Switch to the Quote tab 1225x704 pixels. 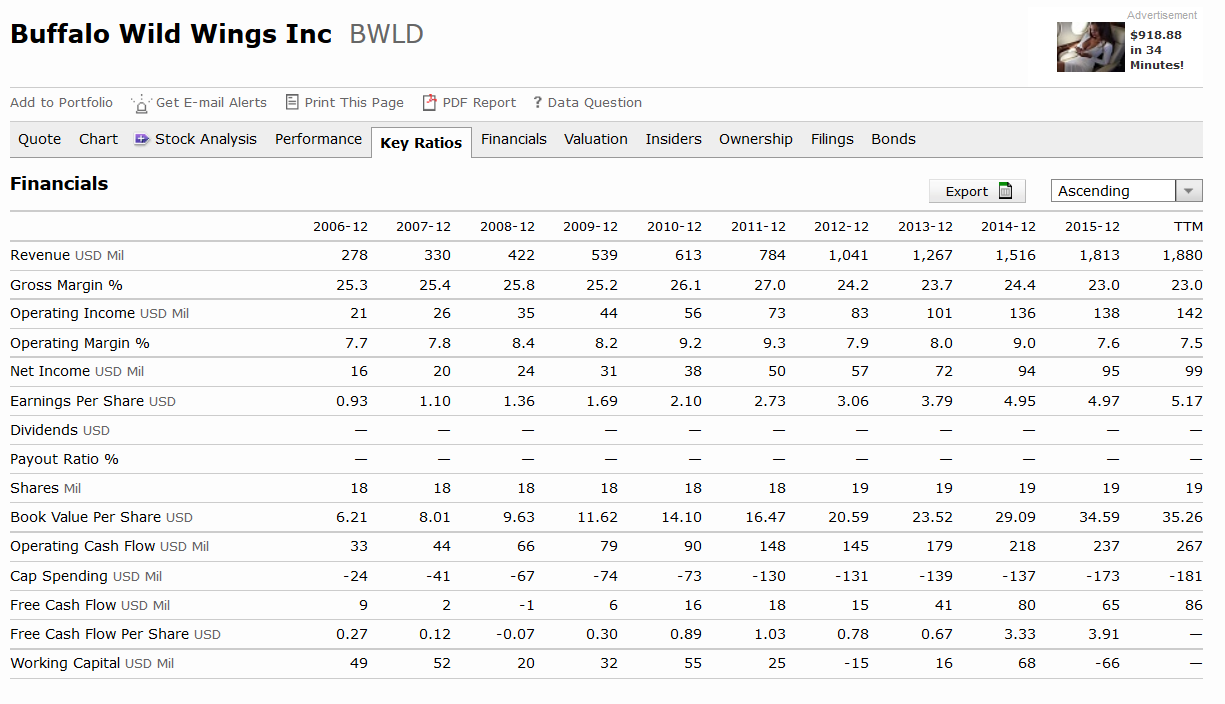[x=40, y=139]
